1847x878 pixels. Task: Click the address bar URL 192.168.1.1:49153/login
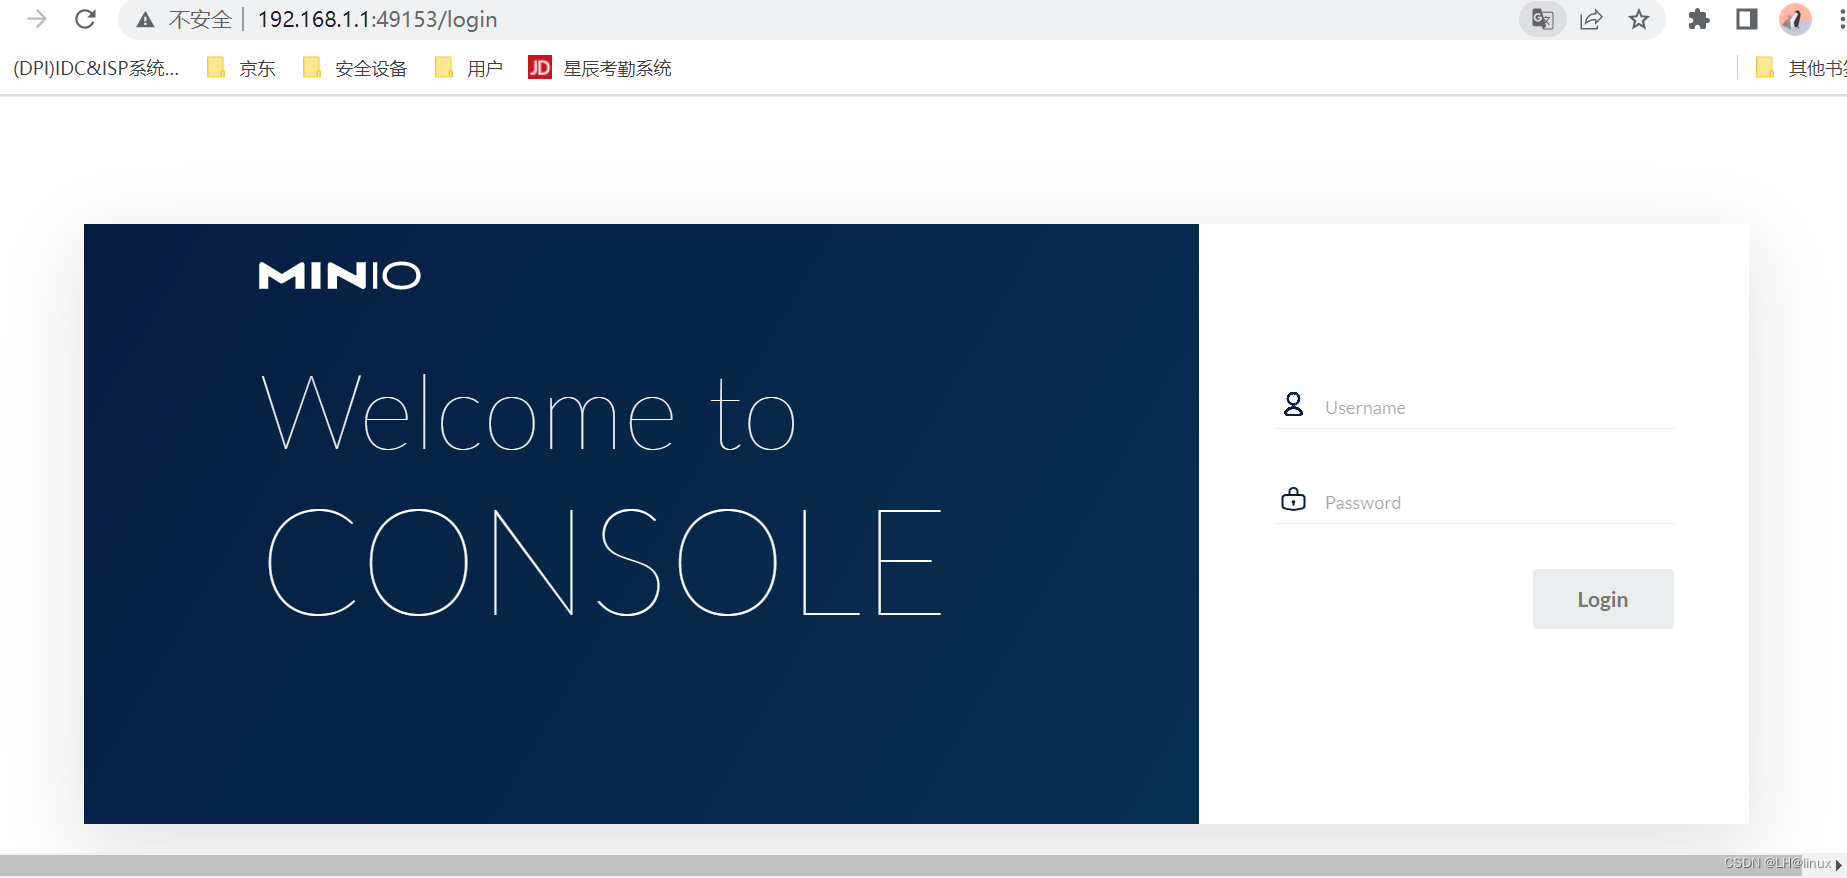(377, 19)
